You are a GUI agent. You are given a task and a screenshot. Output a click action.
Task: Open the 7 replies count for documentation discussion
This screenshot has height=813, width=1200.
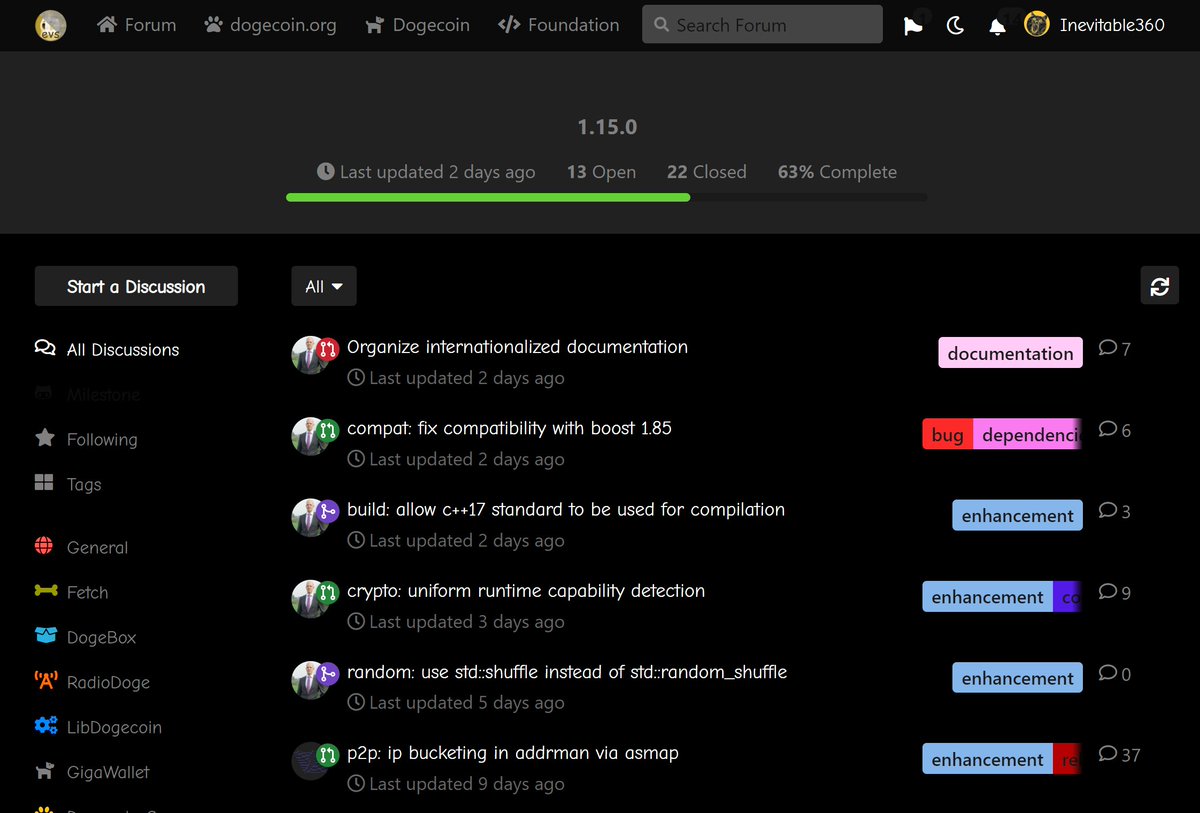click(x=1115, y=348)
